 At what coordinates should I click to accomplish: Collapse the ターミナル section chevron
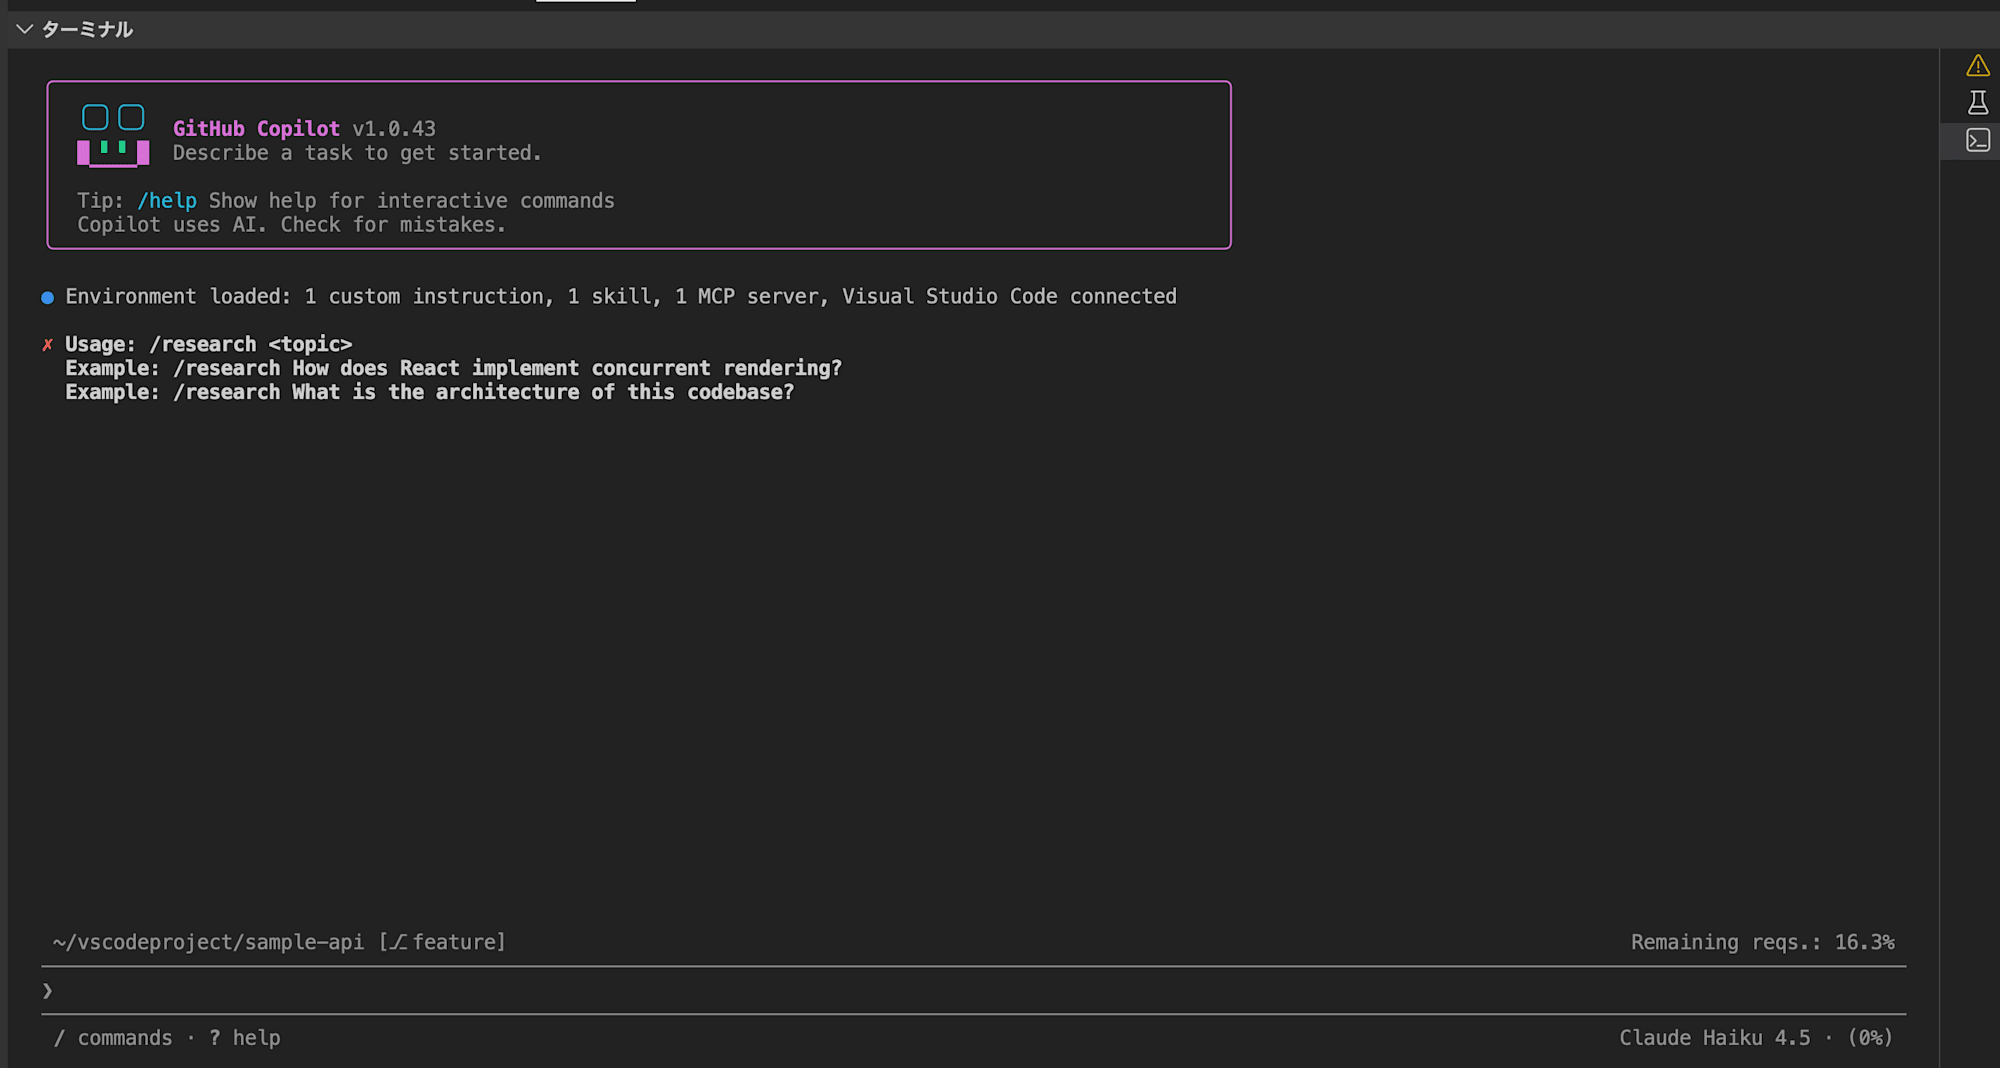[24, 29]
